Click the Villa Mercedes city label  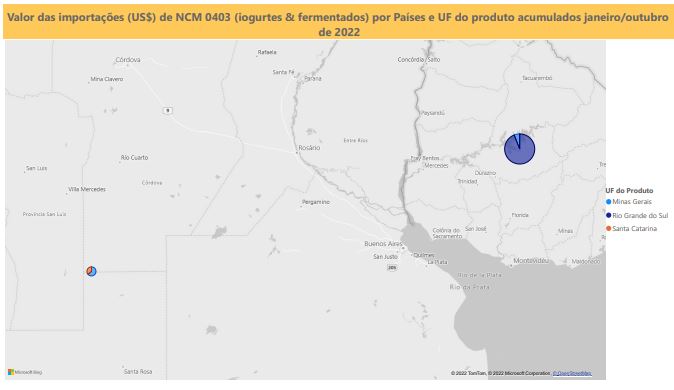87,189
